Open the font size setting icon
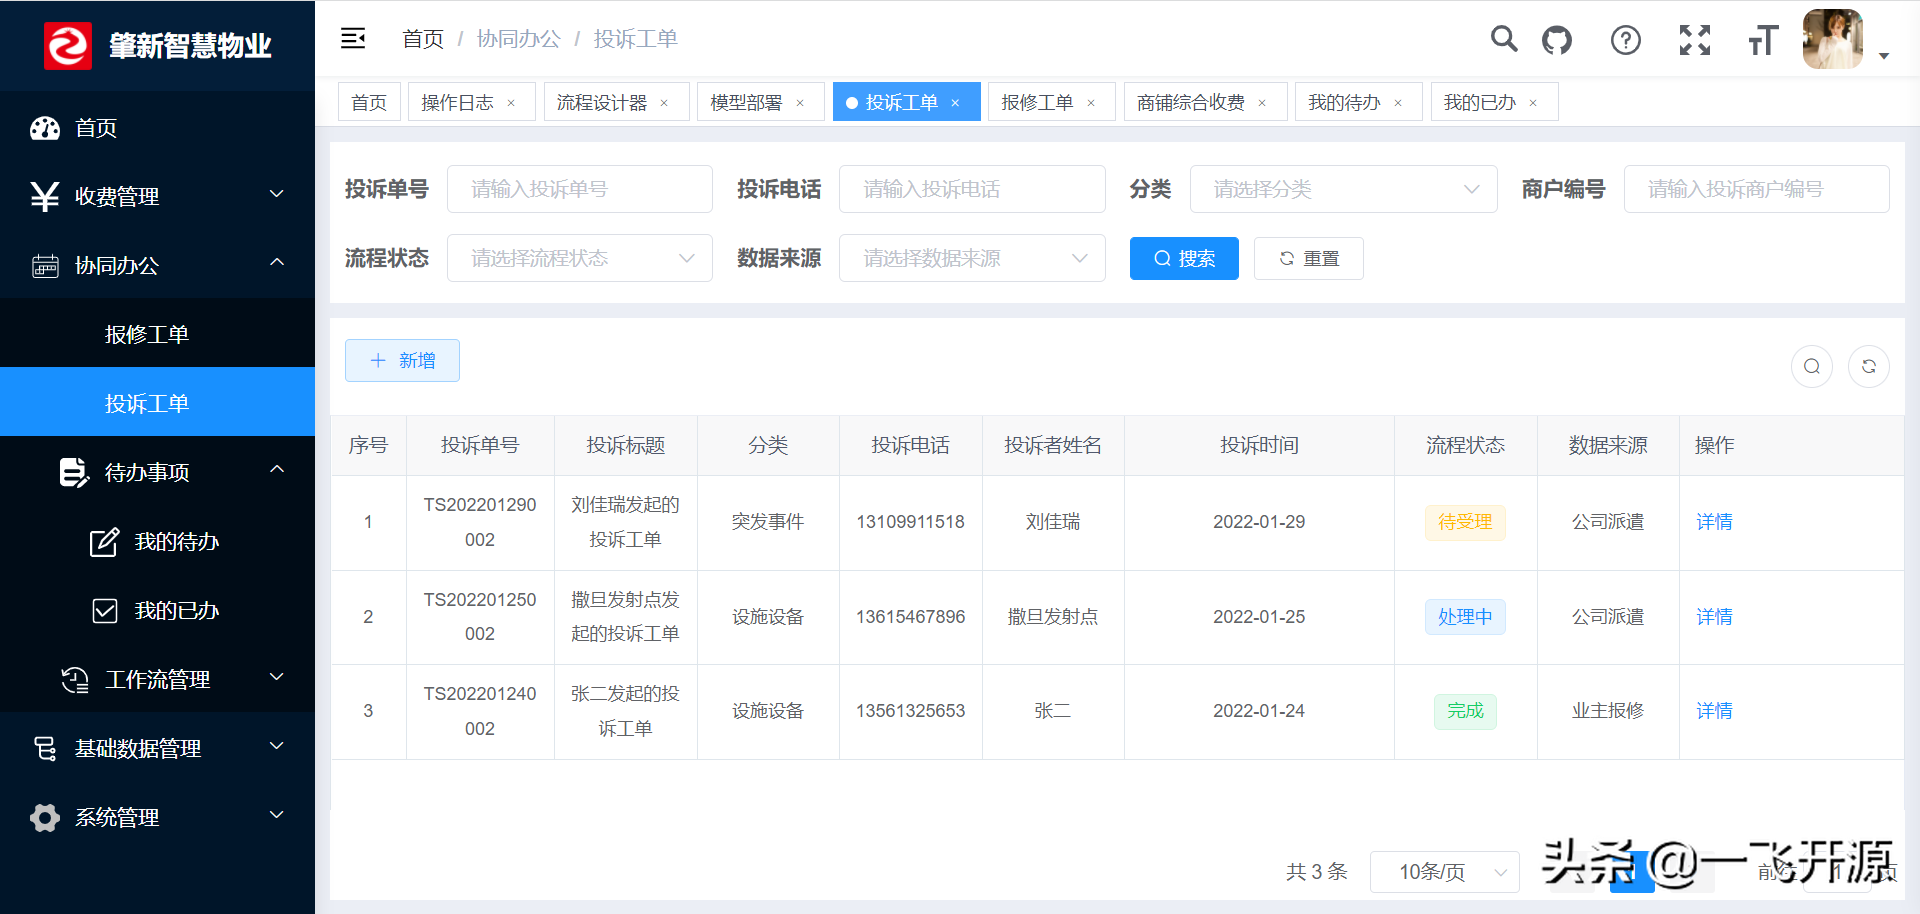 coord(1763,40)
